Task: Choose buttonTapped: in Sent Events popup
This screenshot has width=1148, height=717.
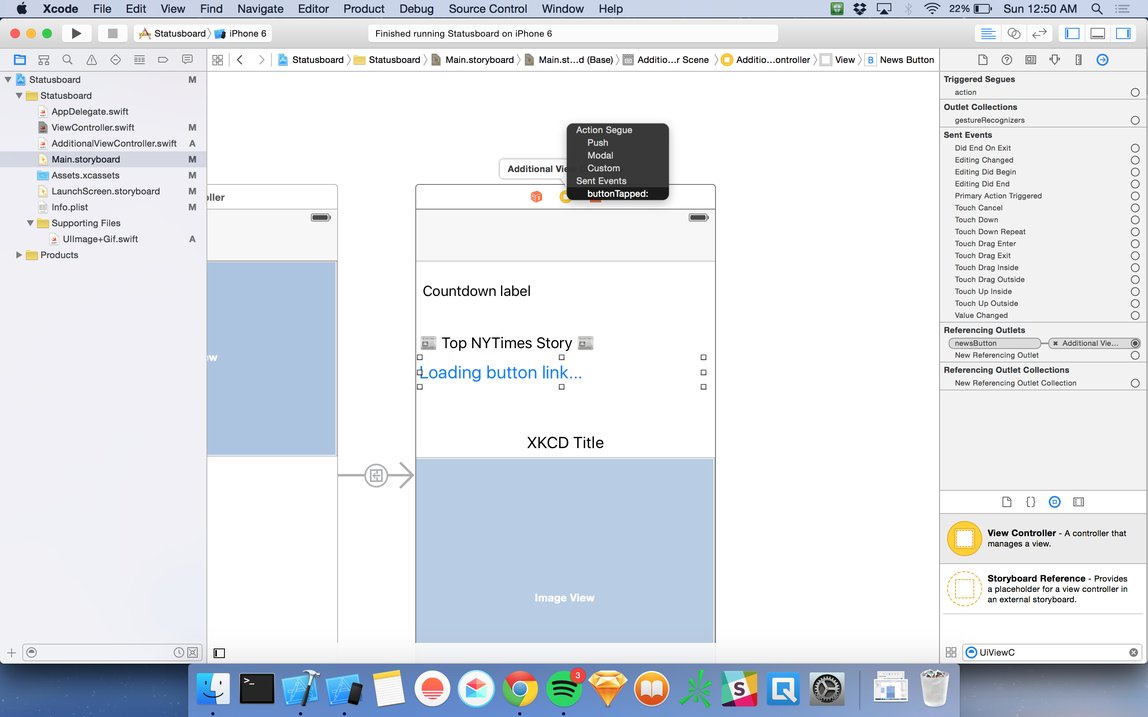Action: point(617,194)
